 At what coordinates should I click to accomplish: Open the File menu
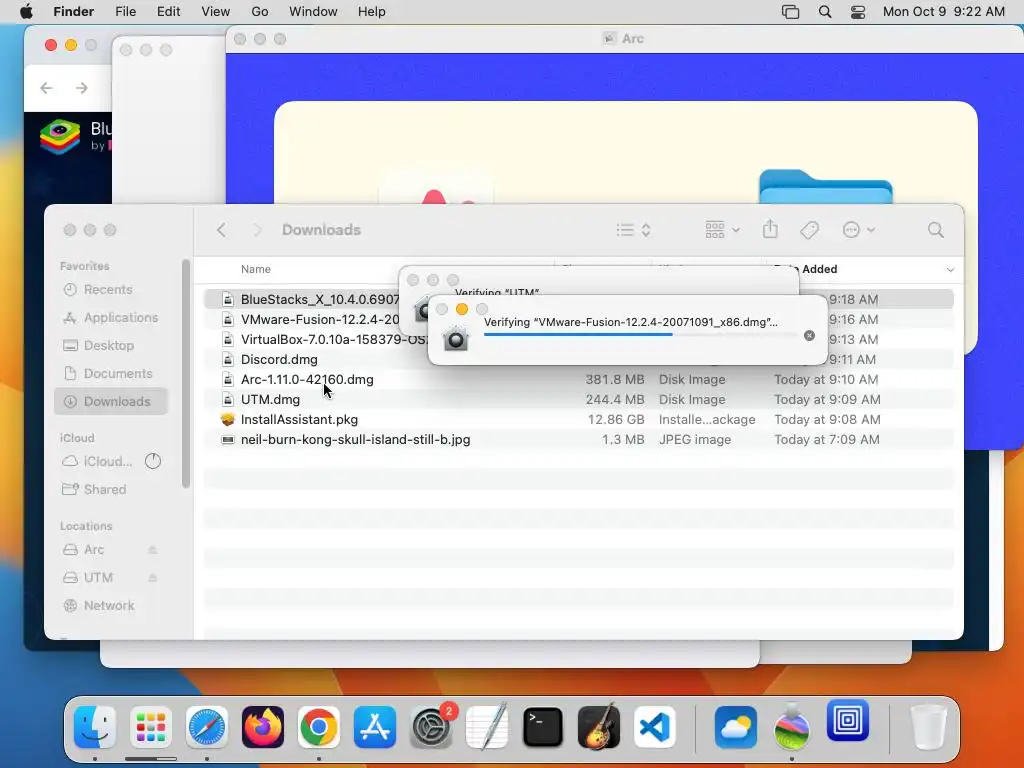tap(125, 12)
